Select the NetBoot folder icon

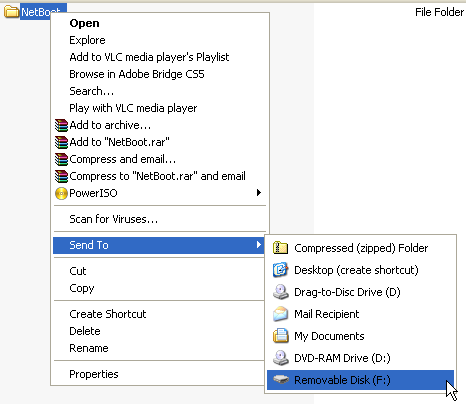point(11,12)
